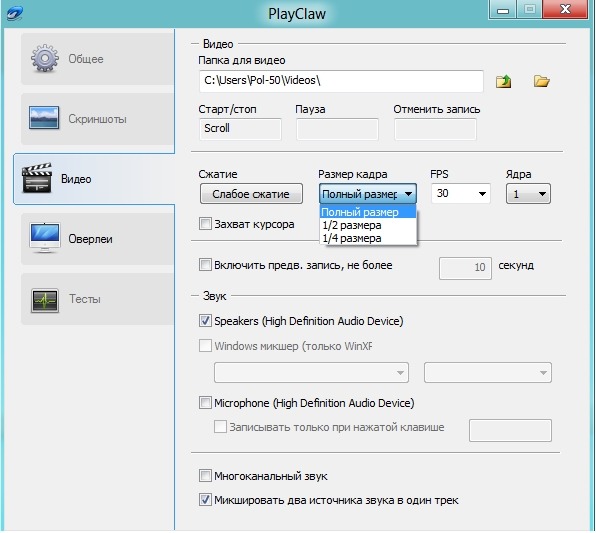
Task: Choose Полный размер from the list
Action: (x=368, y=212)
